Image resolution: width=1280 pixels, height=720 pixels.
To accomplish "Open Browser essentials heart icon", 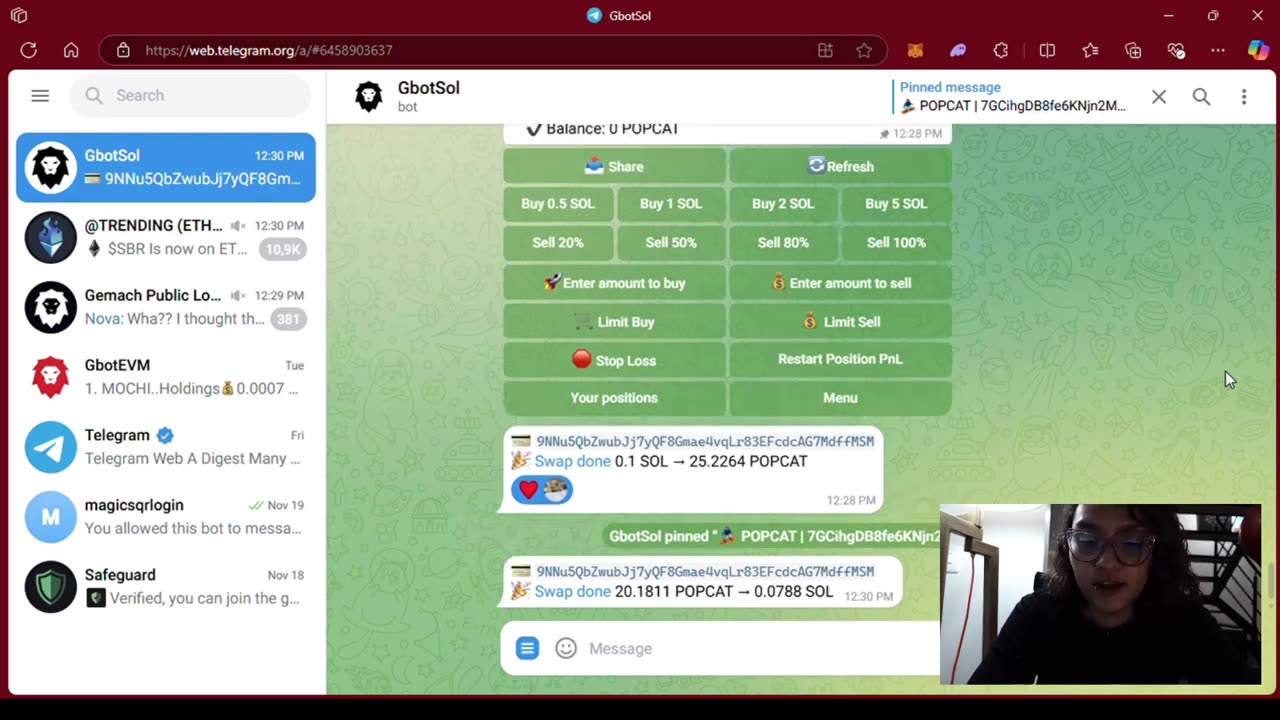I will (x=1176, y=50).
